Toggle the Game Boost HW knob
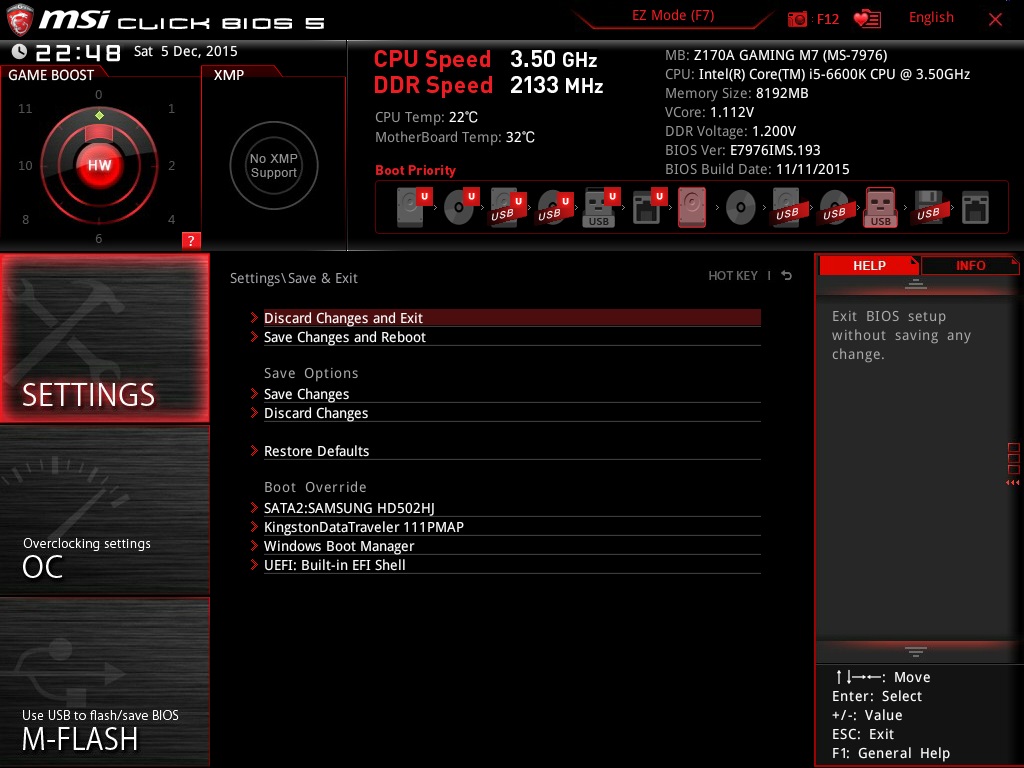The image size is (1024, 768). click(x=99, y=165)
